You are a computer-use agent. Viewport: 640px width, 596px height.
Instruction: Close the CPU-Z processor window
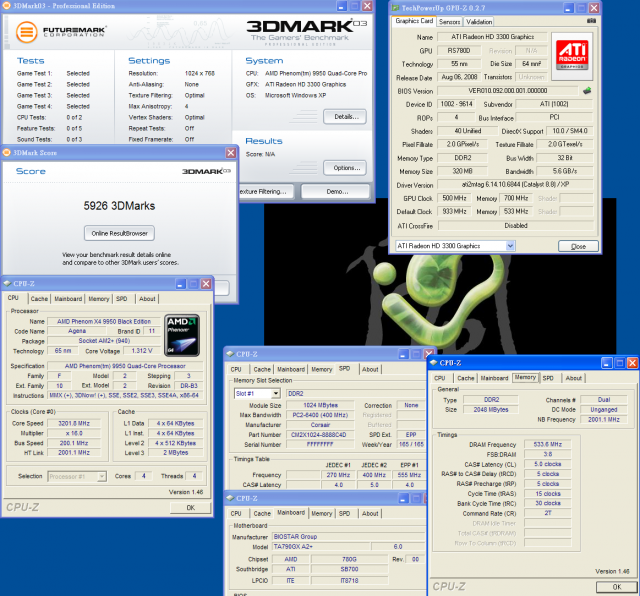click(x=206, y=283)
